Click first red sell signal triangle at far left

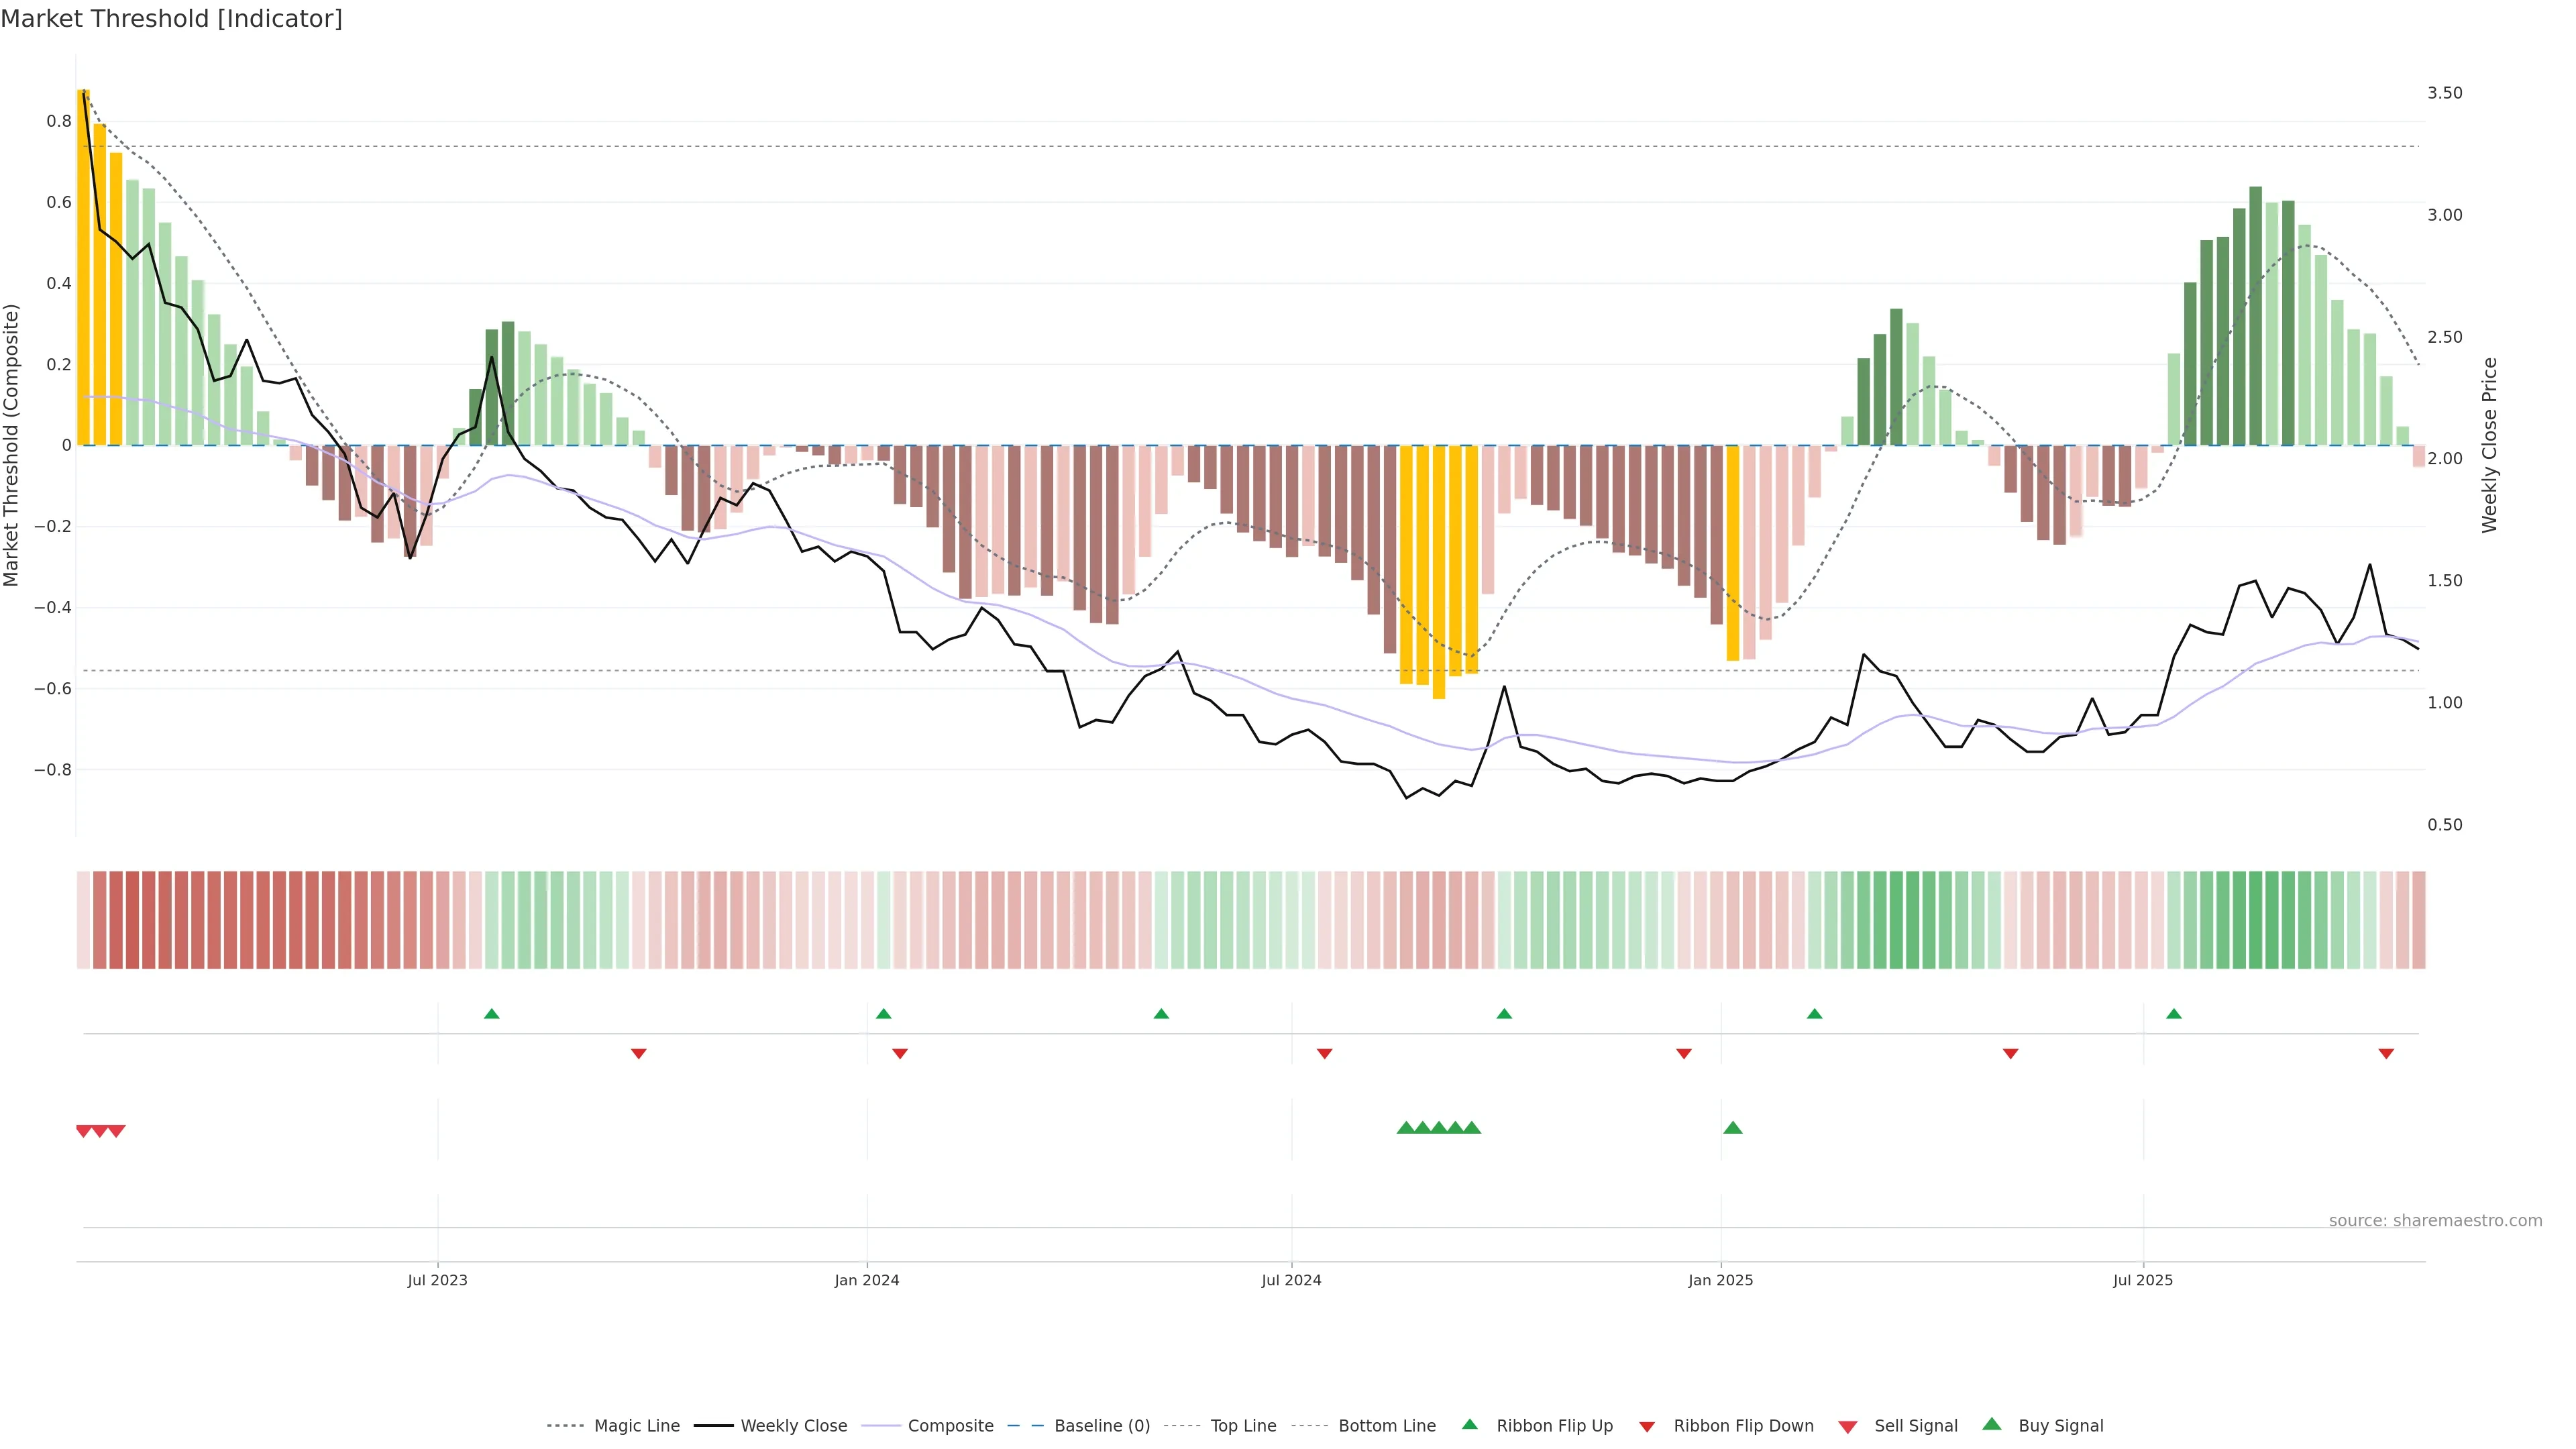(x=84, y=1131)
